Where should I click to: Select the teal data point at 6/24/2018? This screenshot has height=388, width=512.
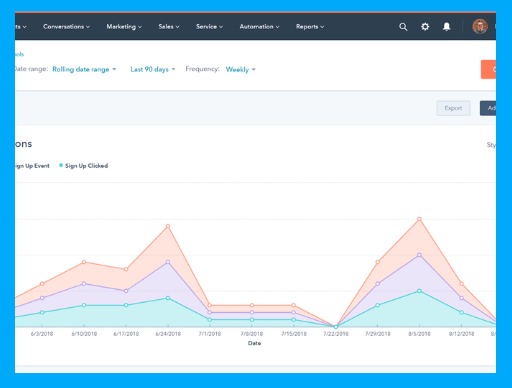pyautogui.click(x=168, y=298)
